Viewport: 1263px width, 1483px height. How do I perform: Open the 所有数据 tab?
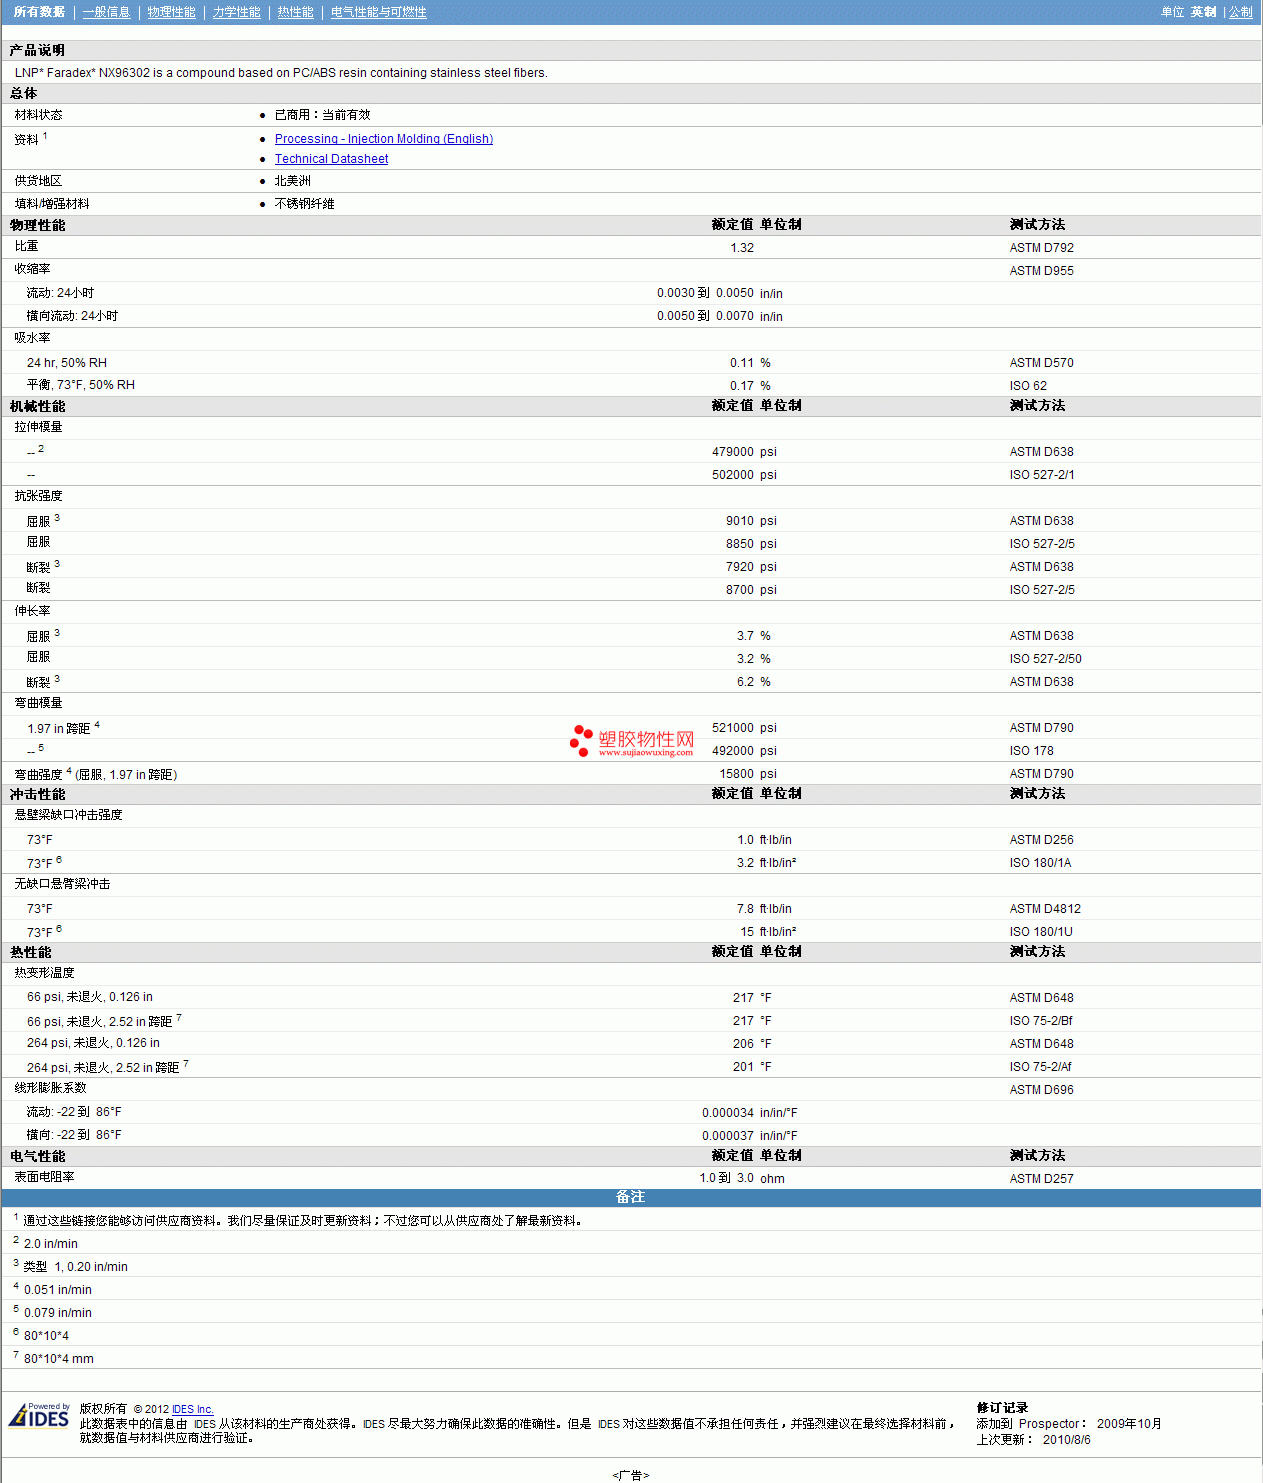pyautogui.click(x=39, y=12)
